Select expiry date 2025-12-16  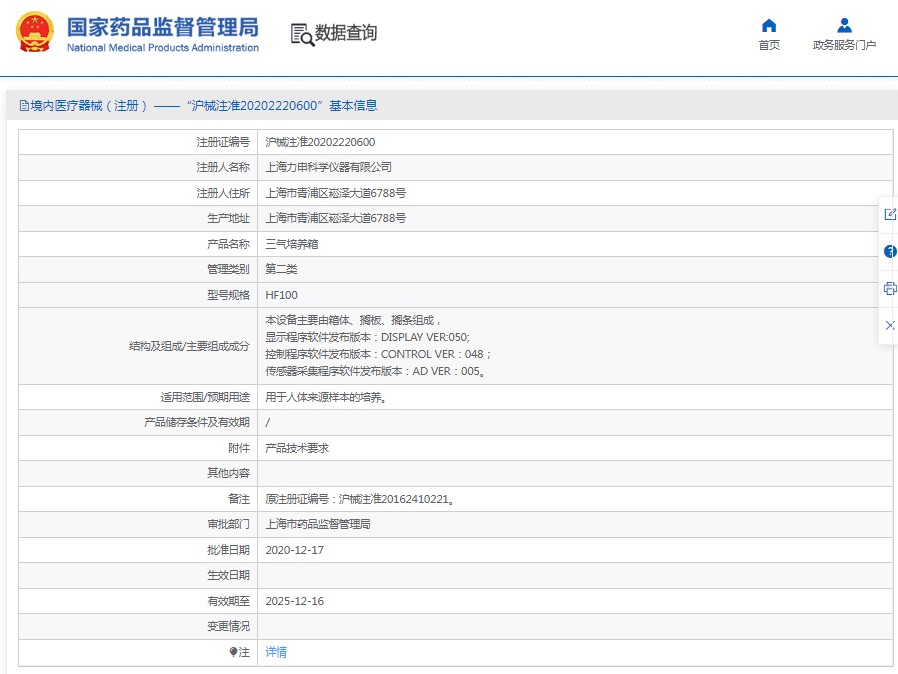click(294, 601)
